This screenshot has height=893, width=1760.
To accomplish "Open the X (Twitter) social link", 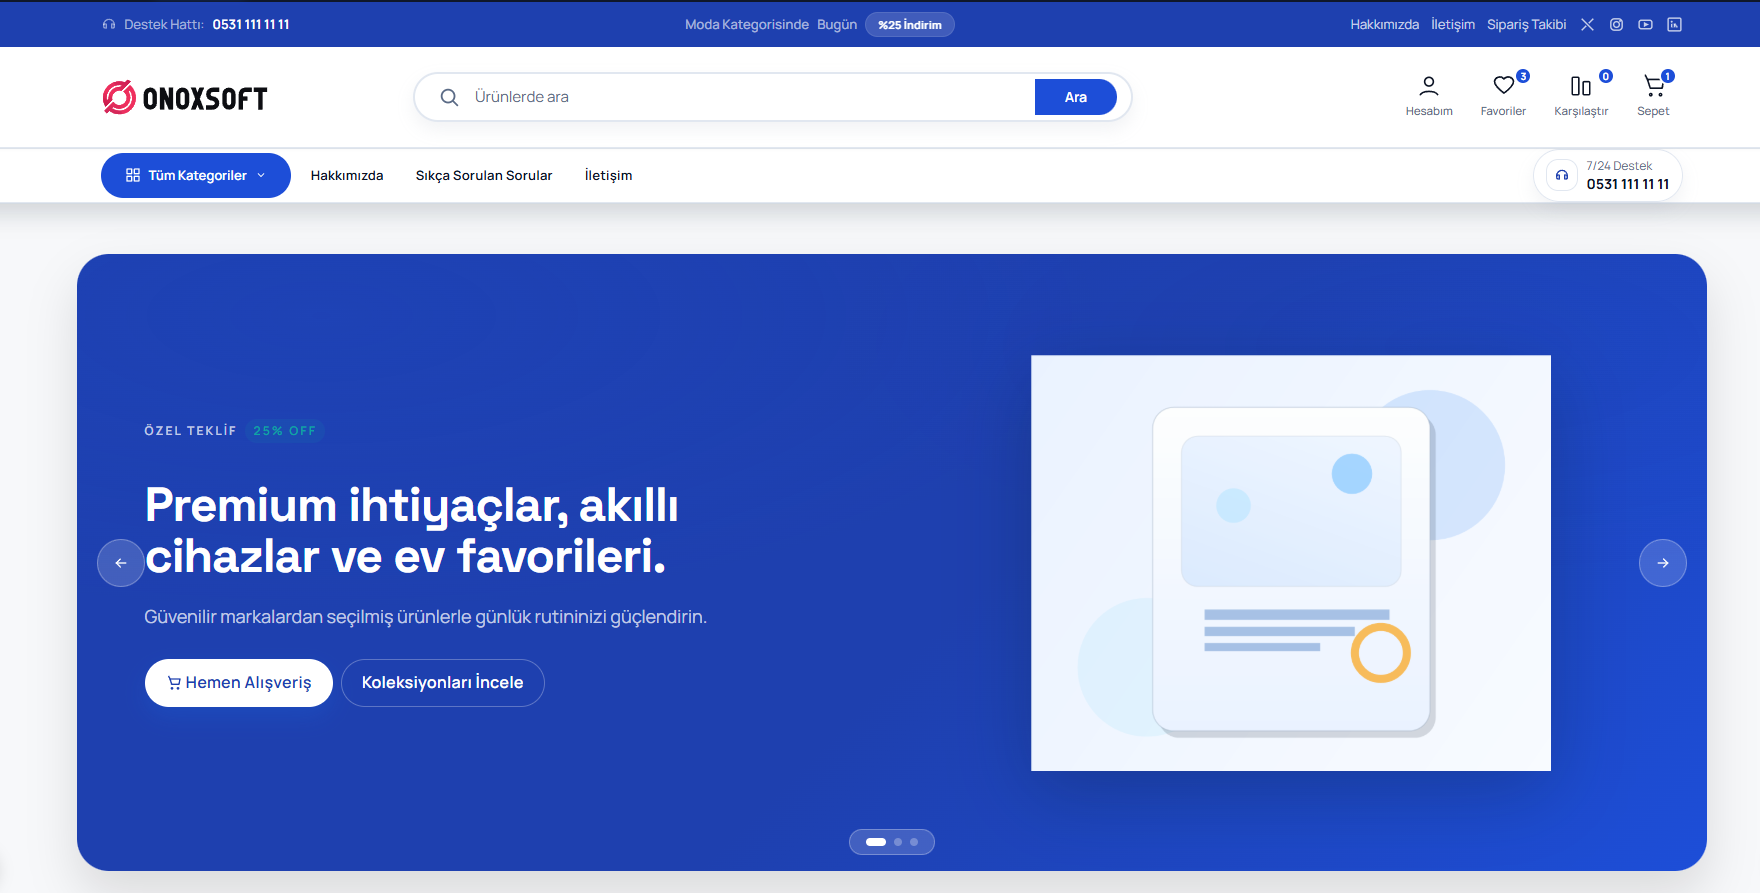I will [1587, 25].
